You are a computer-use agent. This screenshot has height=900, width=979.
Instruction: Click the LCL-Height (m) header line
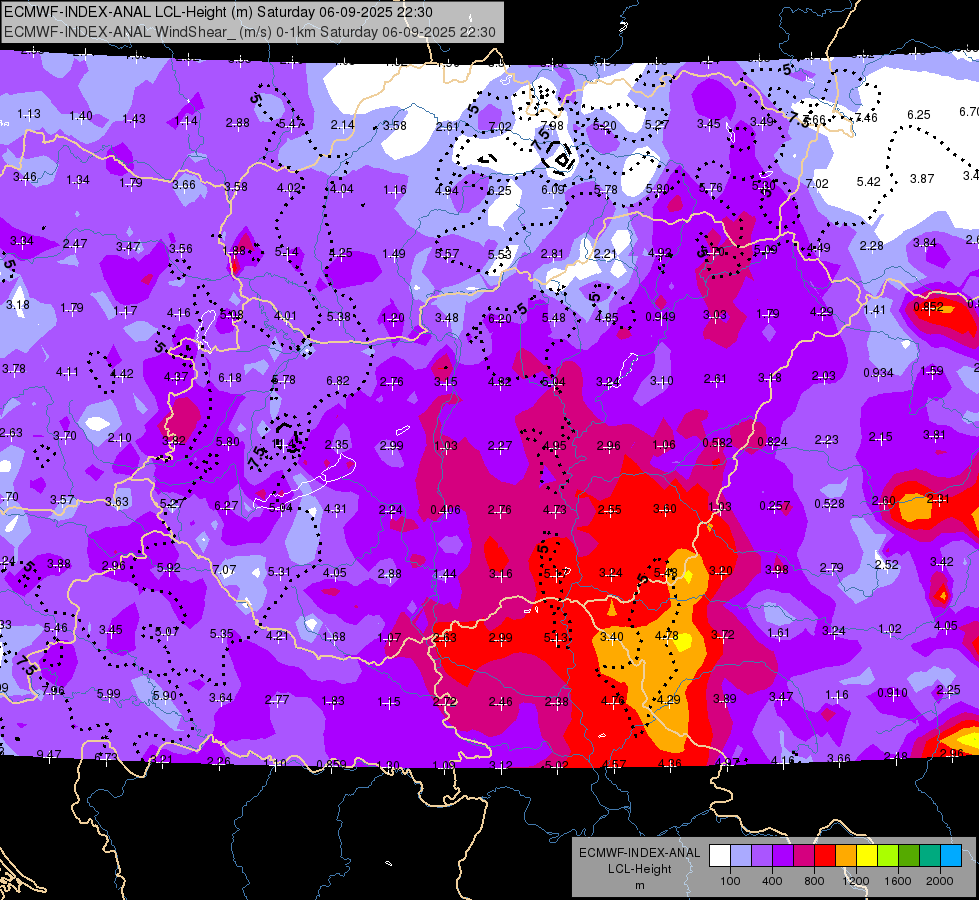coord(219,12)
